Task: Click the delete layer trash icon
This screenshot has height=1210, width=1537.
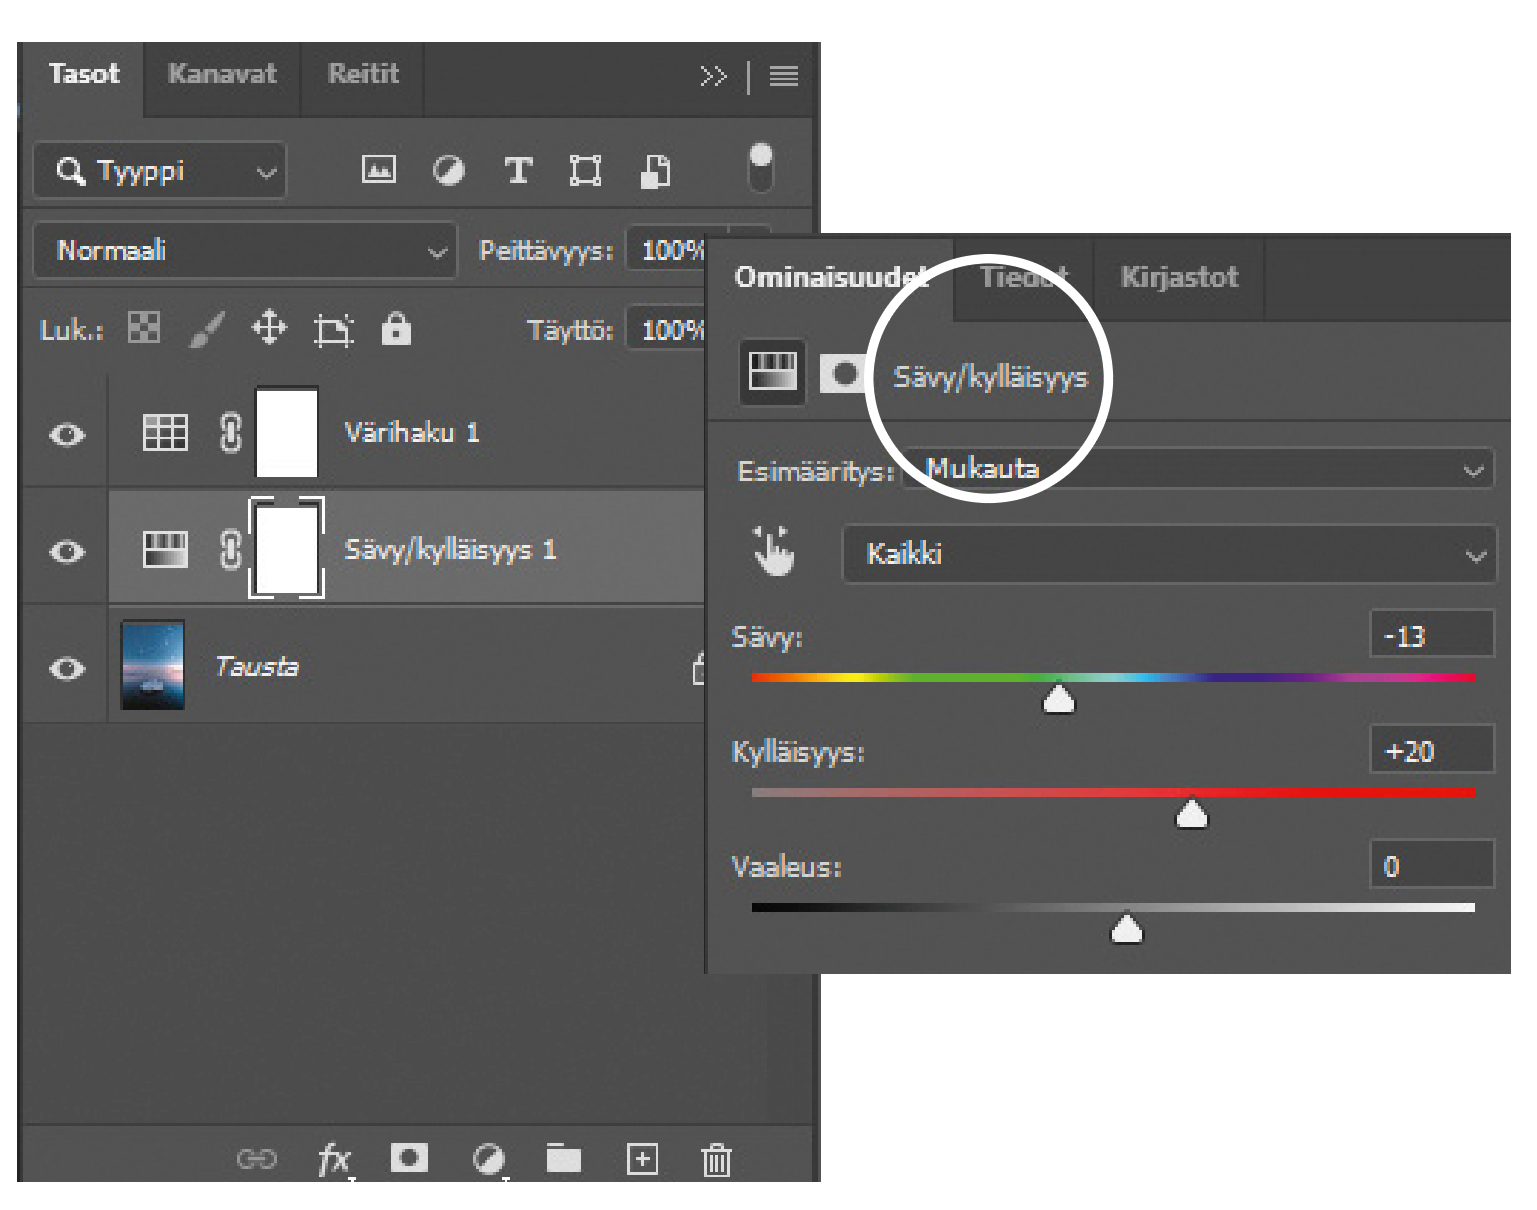Action: (716, 1159)
